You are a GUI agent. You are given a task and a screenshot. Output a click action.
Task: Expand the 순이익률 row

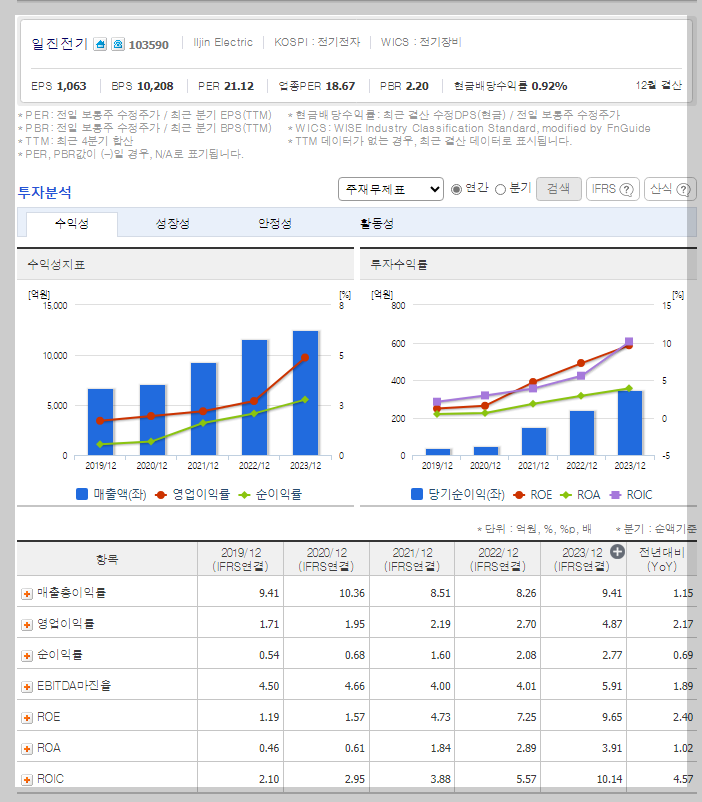click(27, 656)
